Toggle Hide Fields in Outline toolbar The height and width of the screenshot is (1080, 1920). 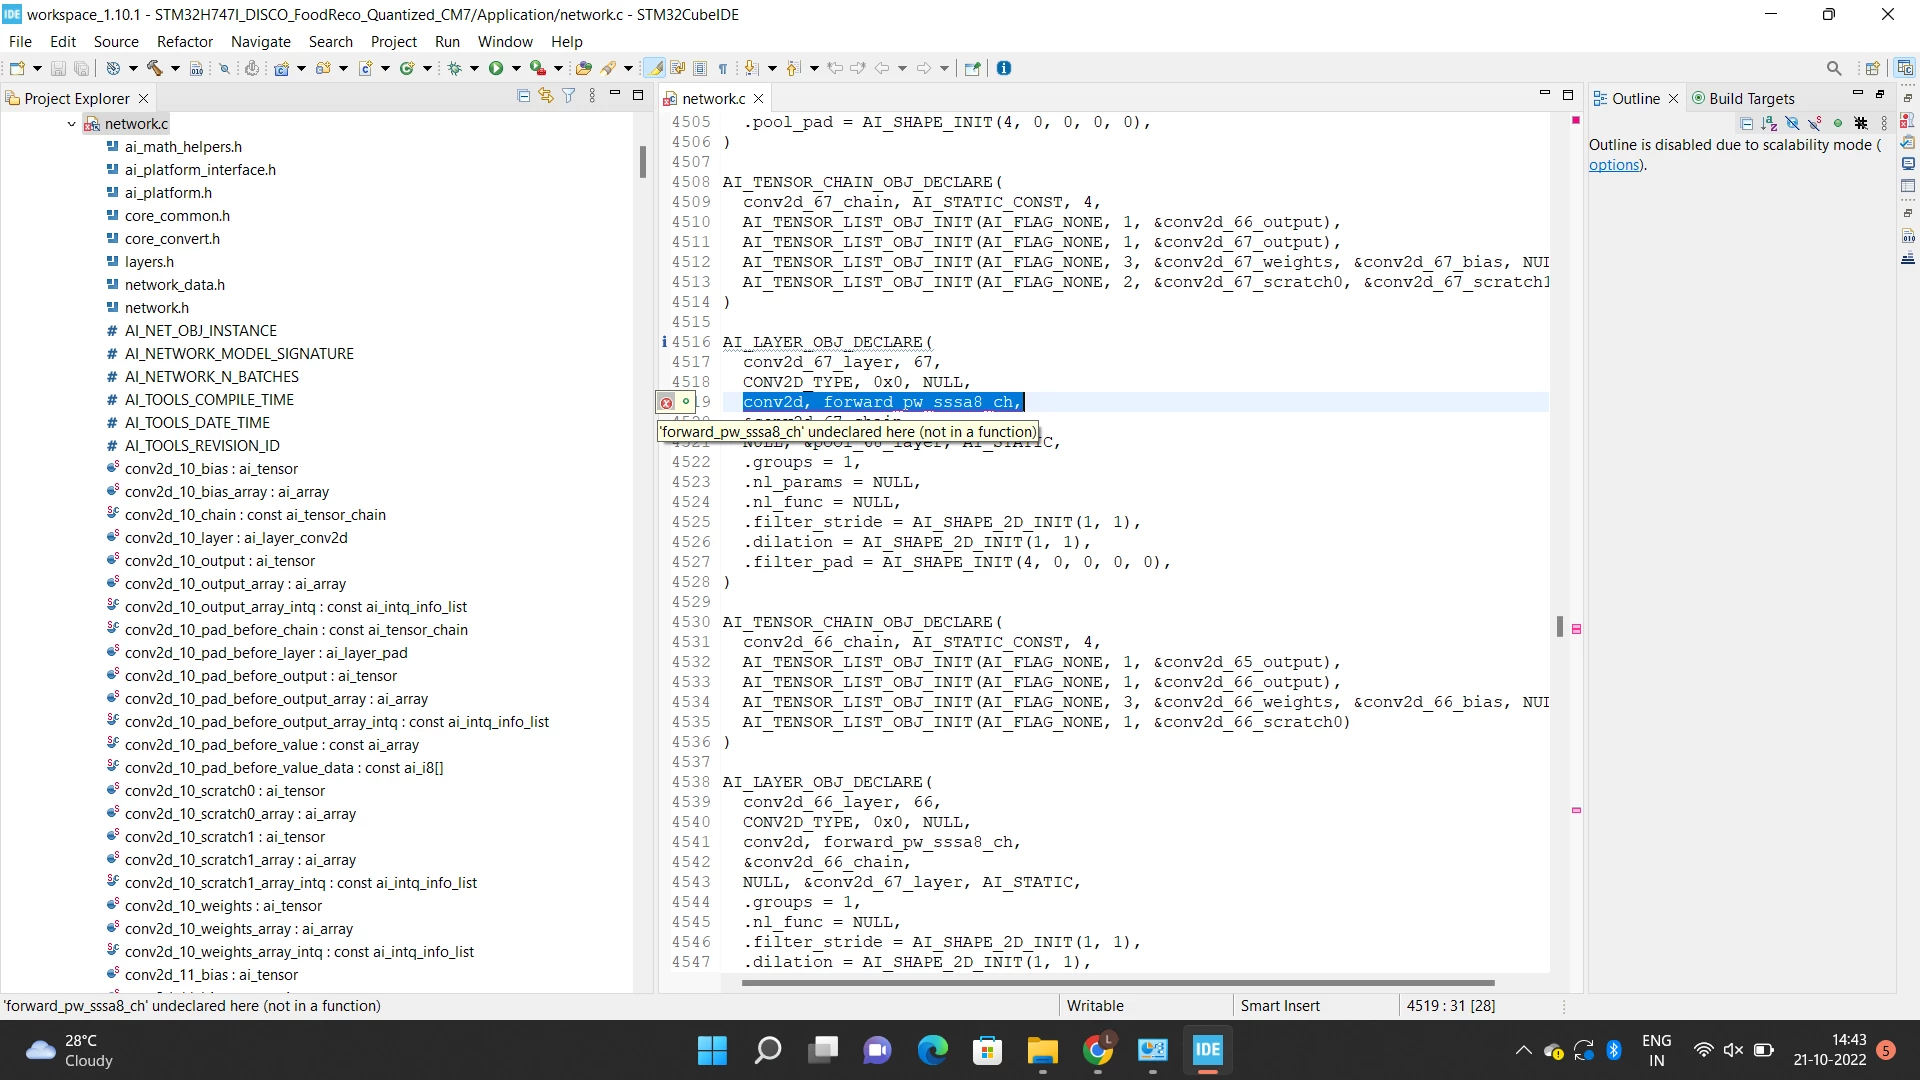coord(1793,123)
